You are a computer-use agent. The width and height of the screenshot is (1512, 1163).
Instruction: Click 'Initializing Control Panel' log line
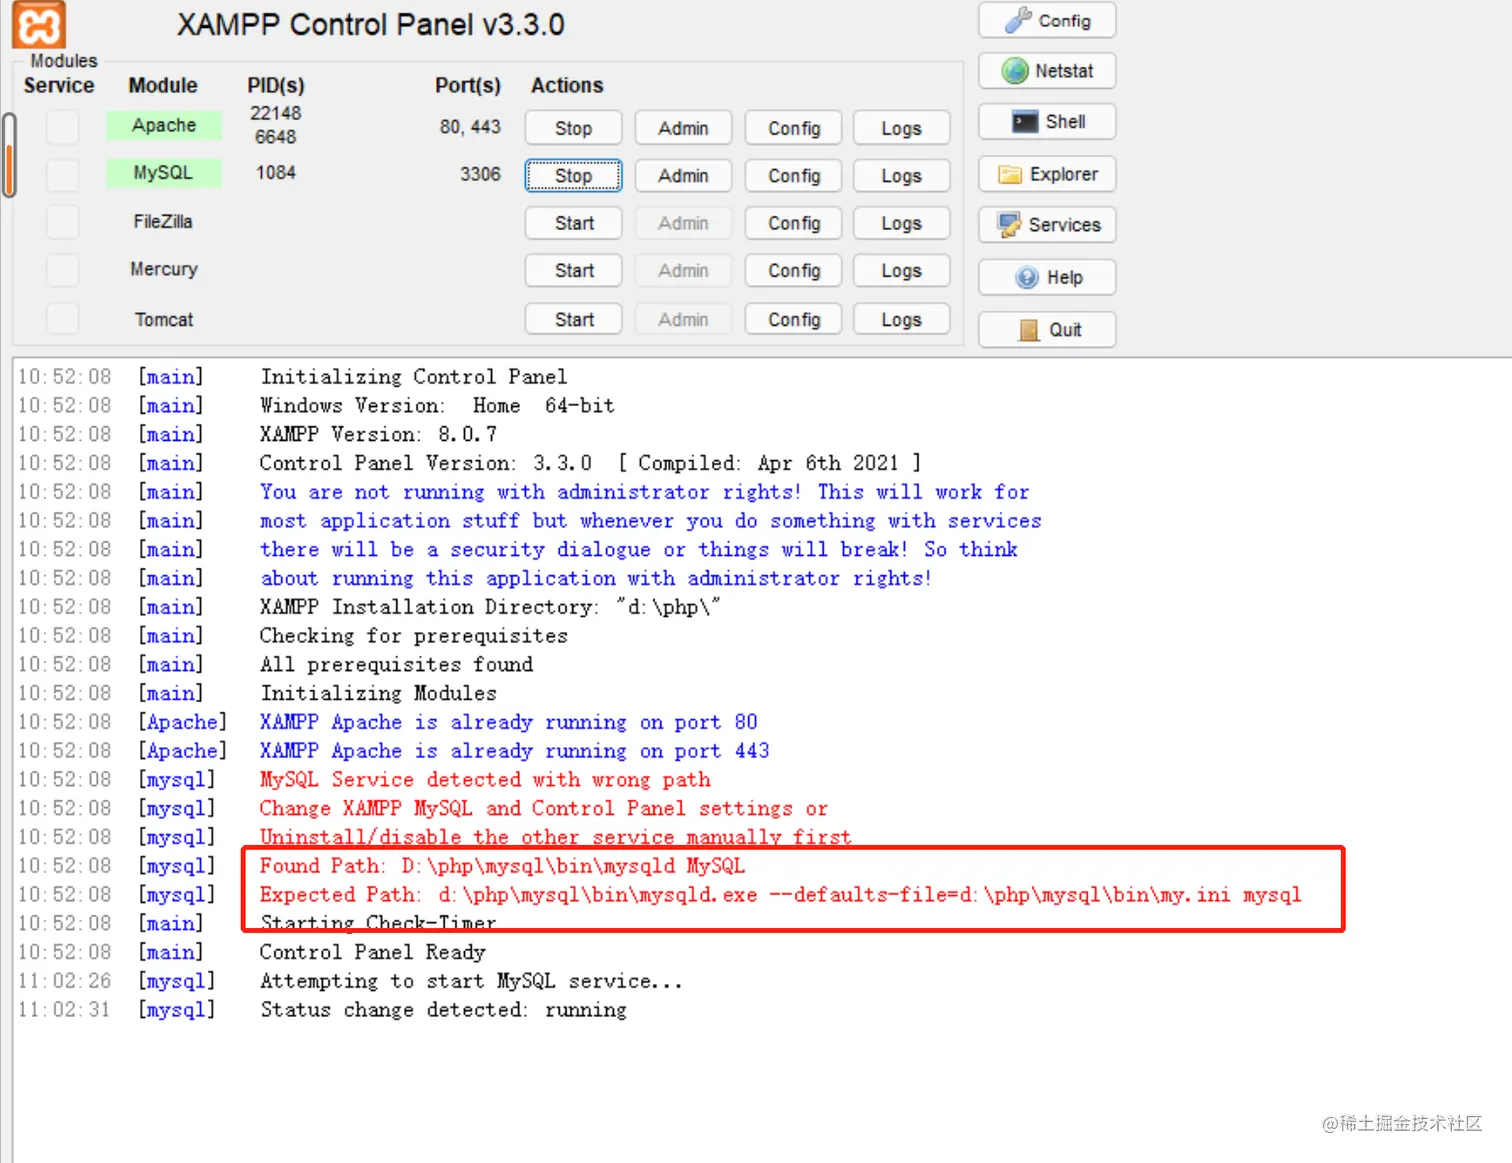413,377
